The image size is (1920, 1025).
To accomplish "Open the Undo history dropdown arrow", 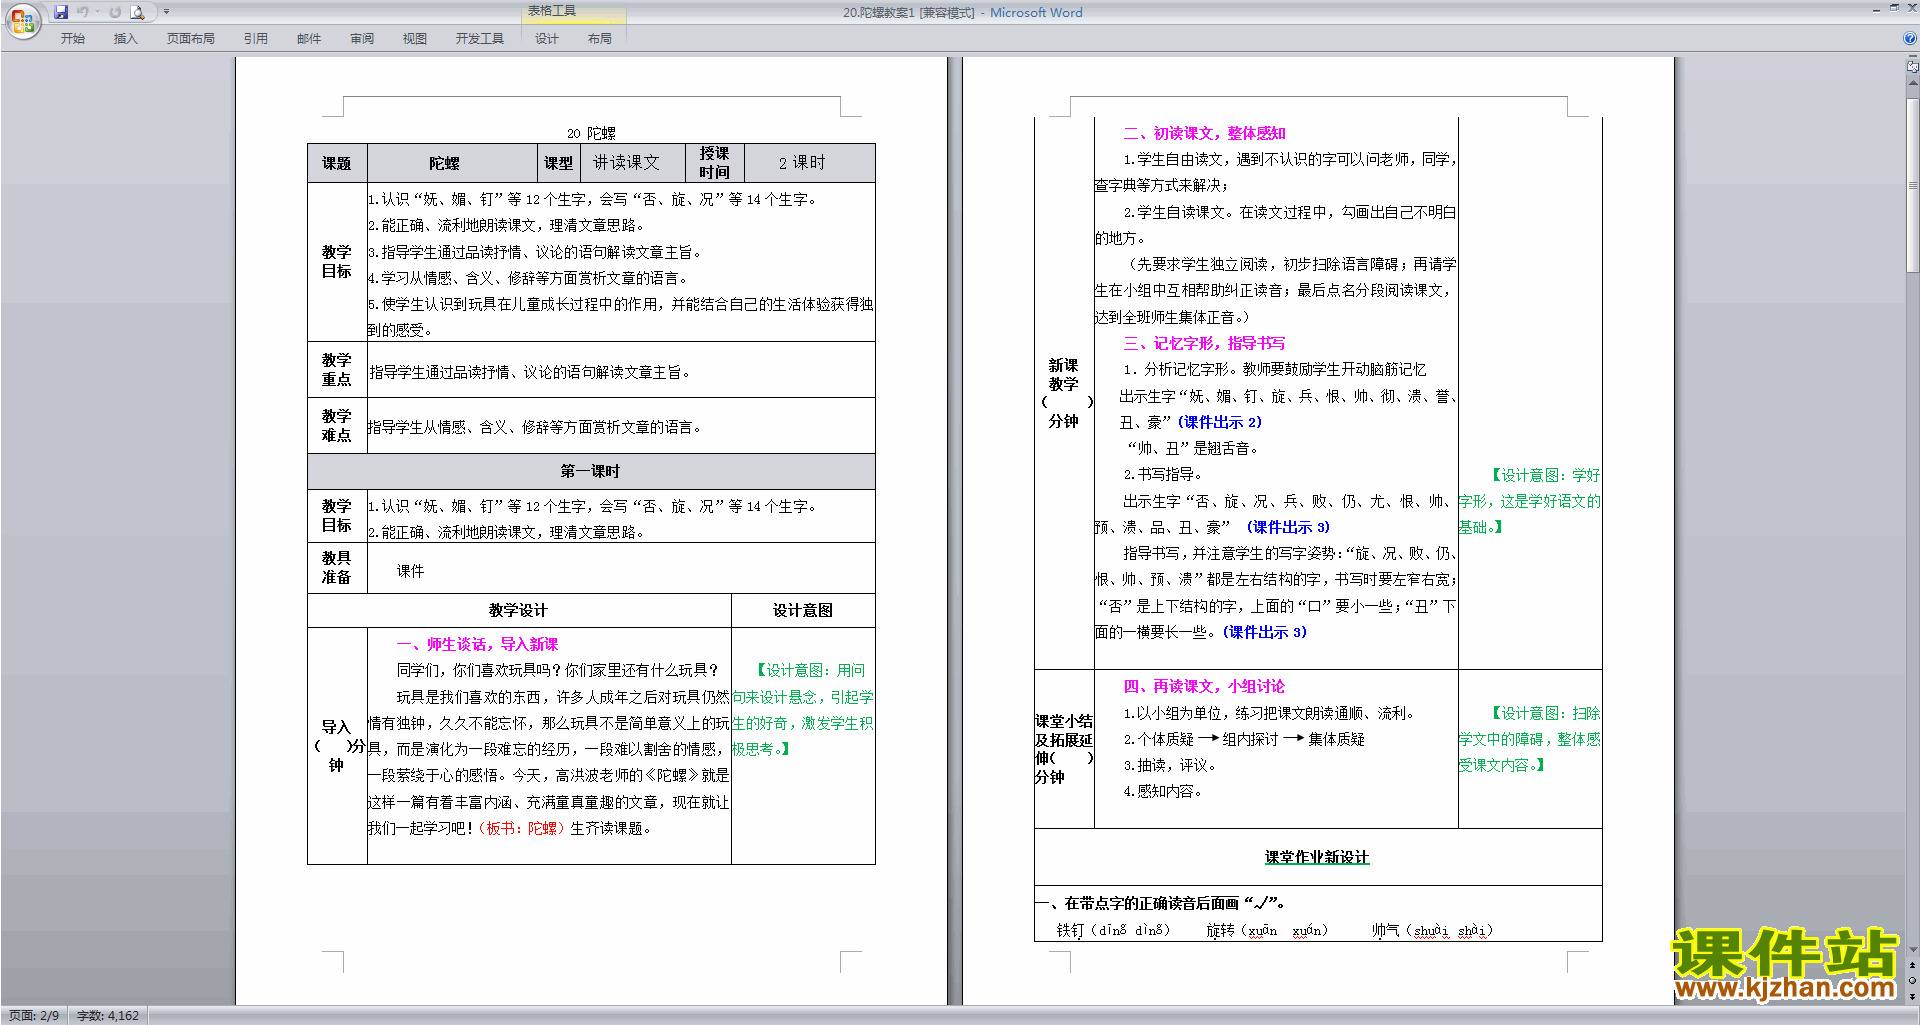I will 97,12.
